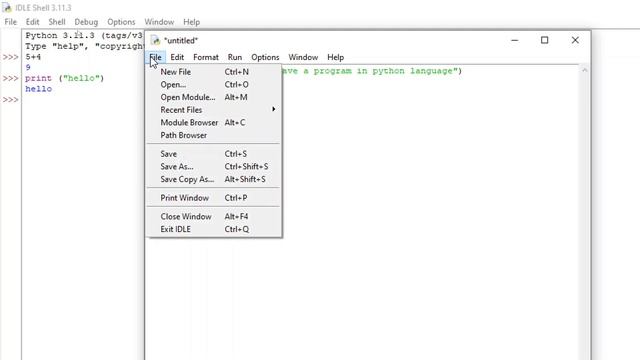Expand the Recent Files submenu
Viewport: 640px width, 360px height.
coord(214,110)
